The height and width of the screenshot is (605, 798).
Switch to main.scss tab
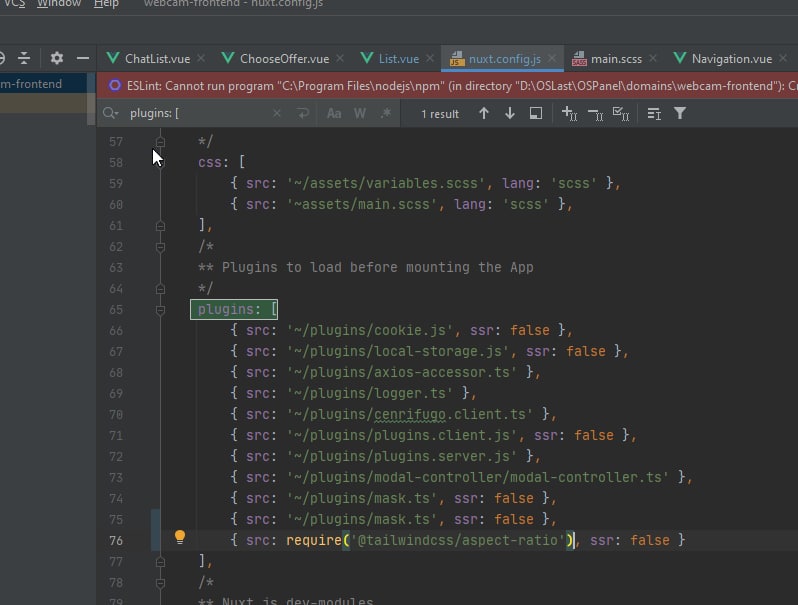click(x=616, y=59)
